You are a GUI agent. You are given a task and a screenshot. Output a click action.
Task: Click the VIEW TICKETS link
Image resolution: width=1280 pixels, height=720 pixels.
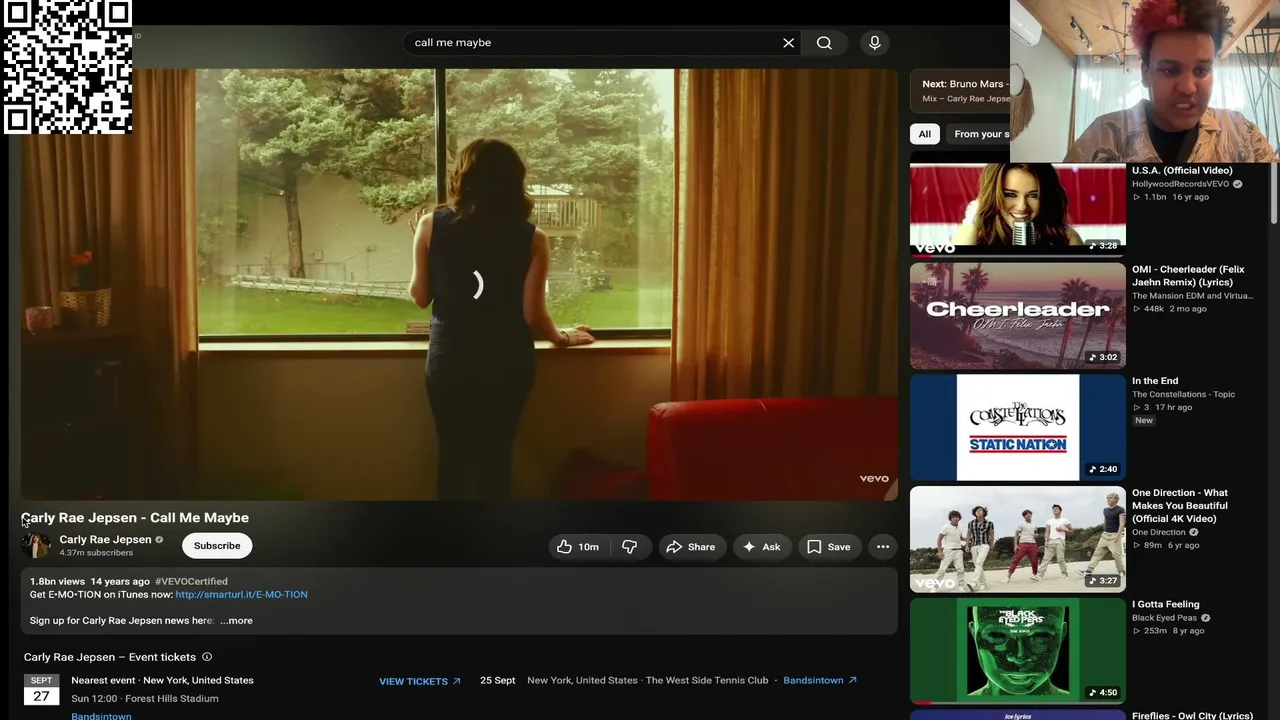pyautogui.click(x=420, y=681)
